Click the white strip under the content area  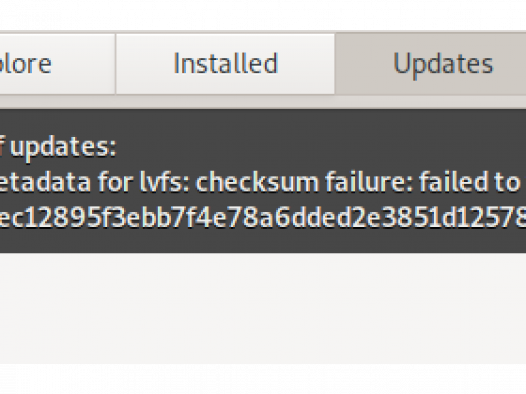coord(263,379)
